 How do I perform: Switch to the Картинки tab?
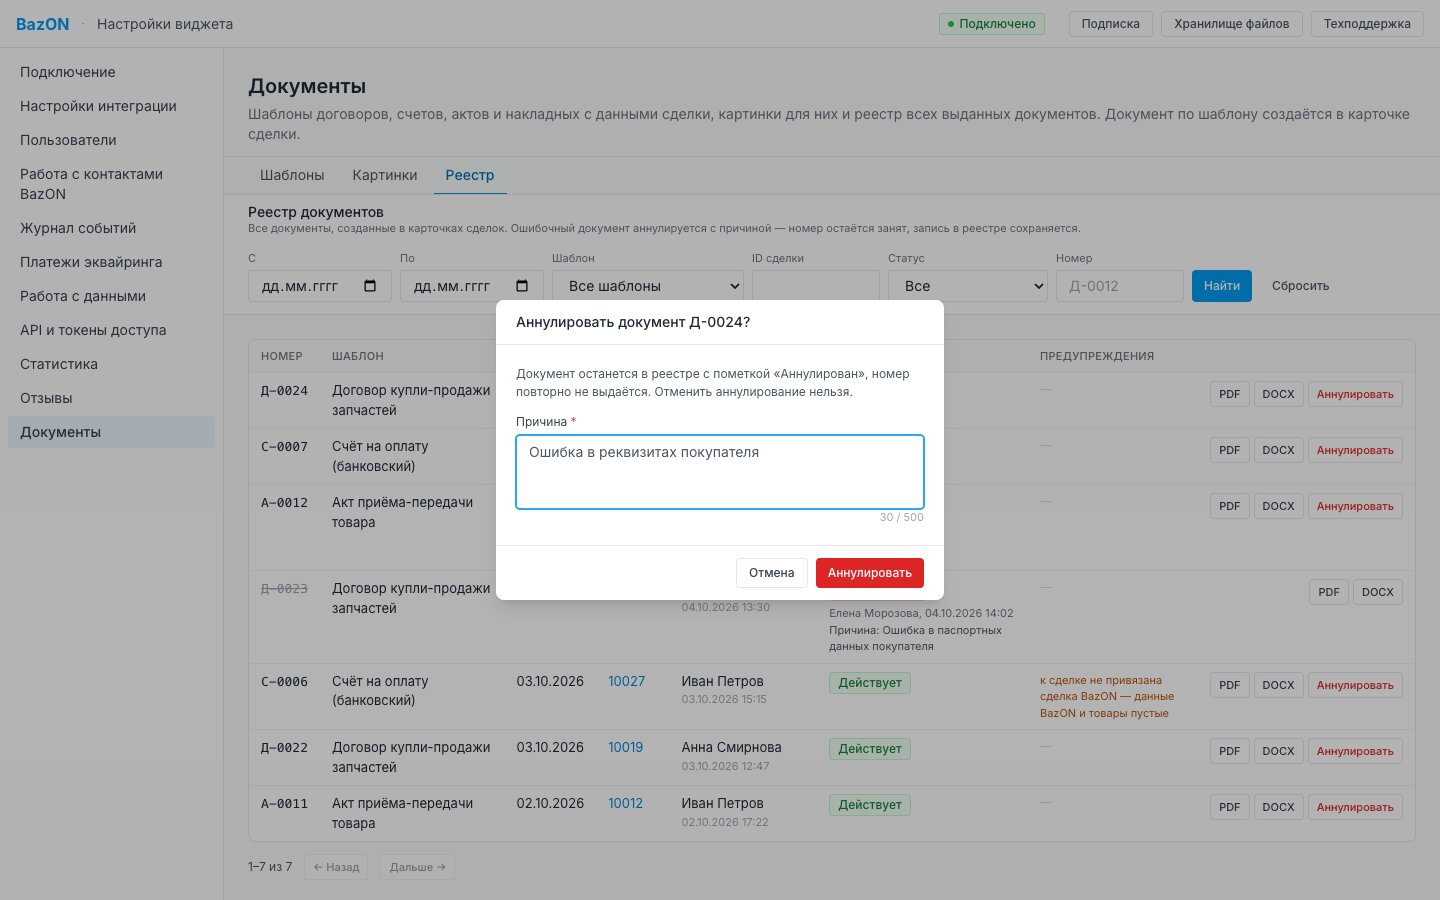(x=385, y=175)
